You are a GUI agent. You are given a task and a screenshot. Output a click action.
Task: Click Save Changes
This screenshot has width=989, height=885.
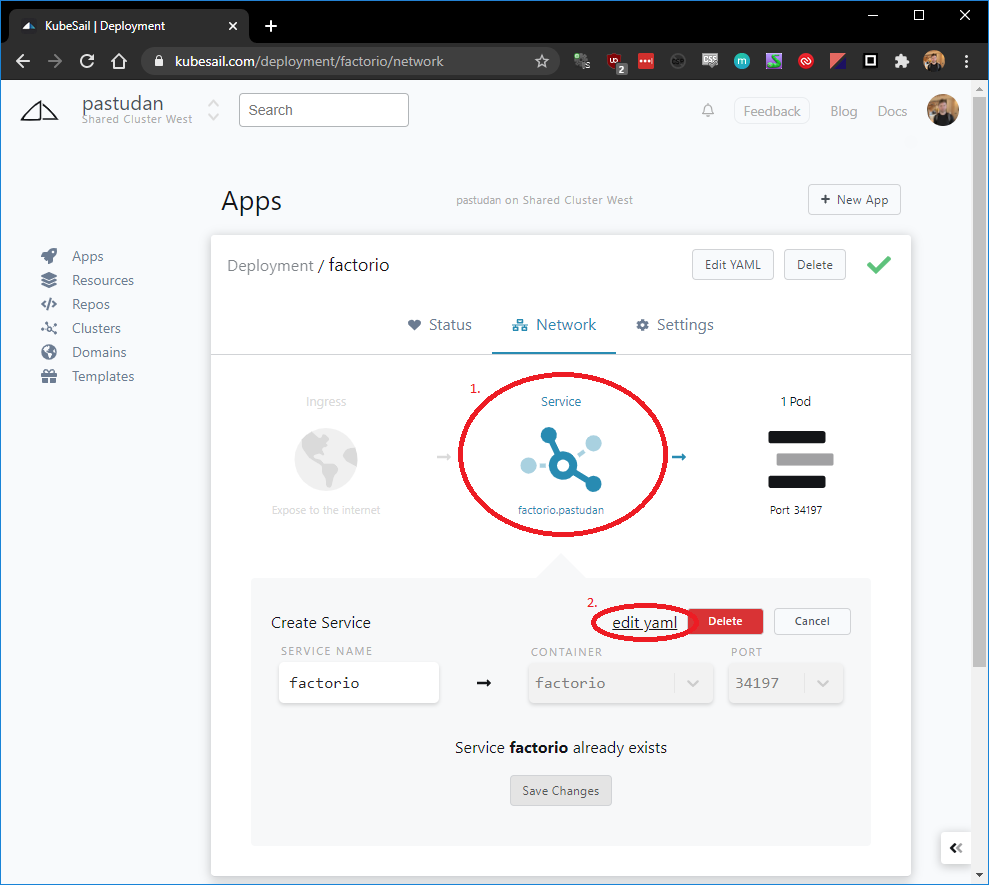(x=561, y=790)
